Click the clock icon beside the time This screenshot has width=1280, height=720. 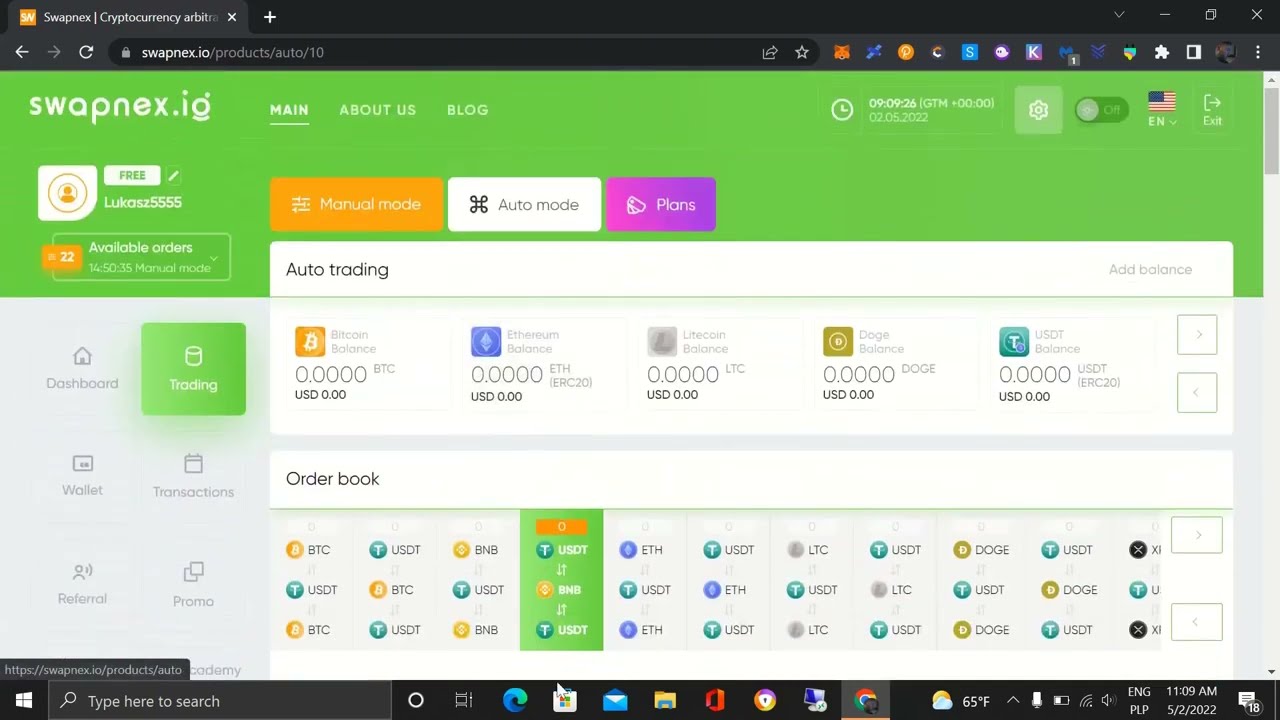[842, 110]
